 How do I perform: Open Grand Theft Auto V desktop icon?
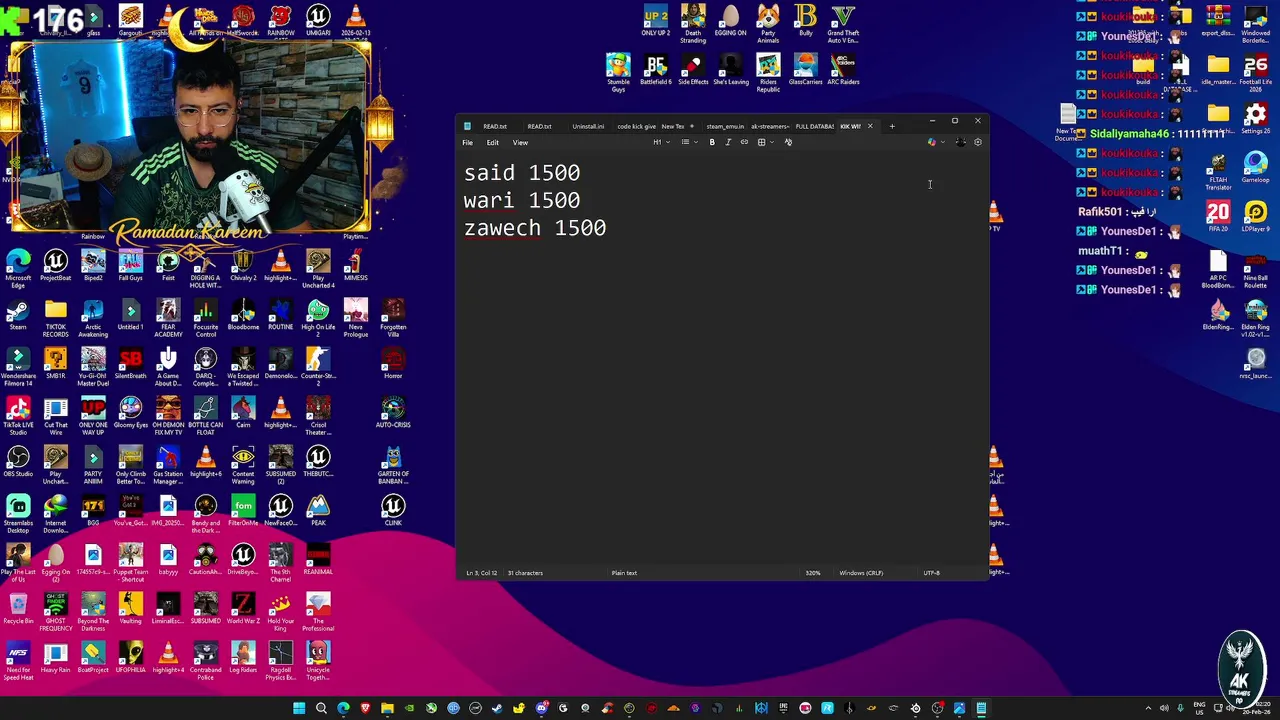[843, 23]
